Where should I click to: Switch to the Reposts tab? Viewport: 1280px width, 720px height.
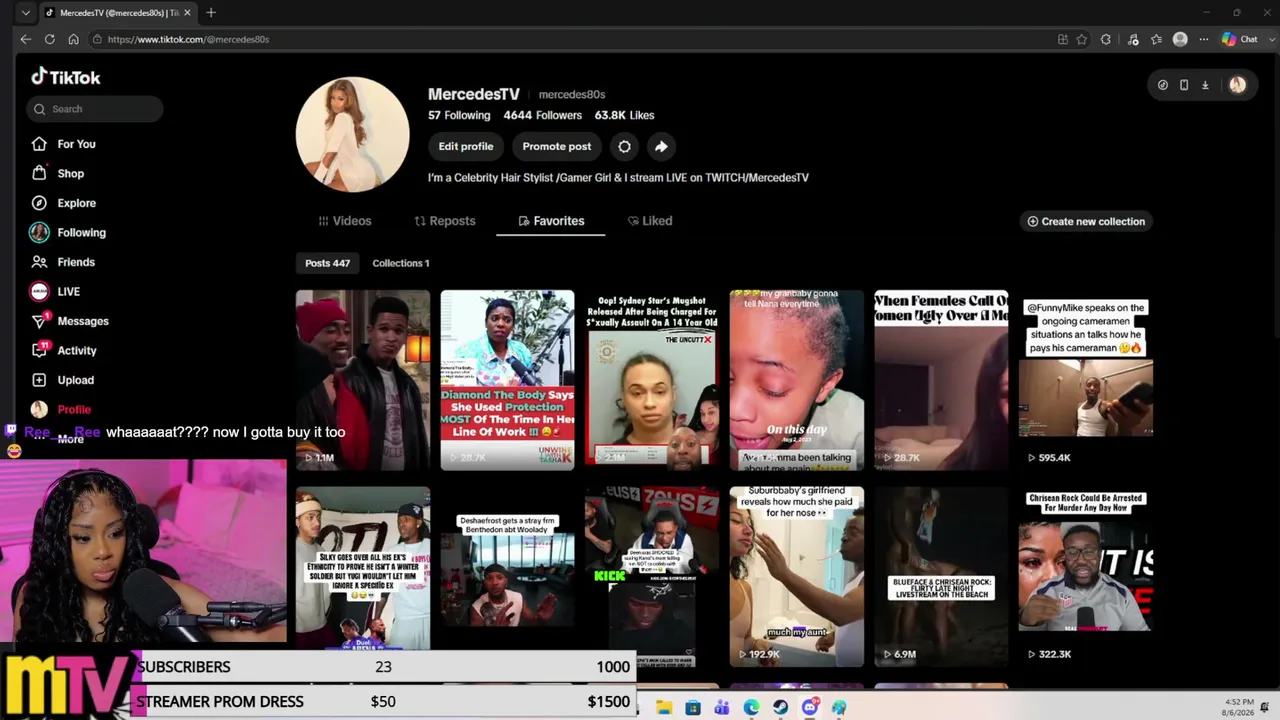[445, 221]
